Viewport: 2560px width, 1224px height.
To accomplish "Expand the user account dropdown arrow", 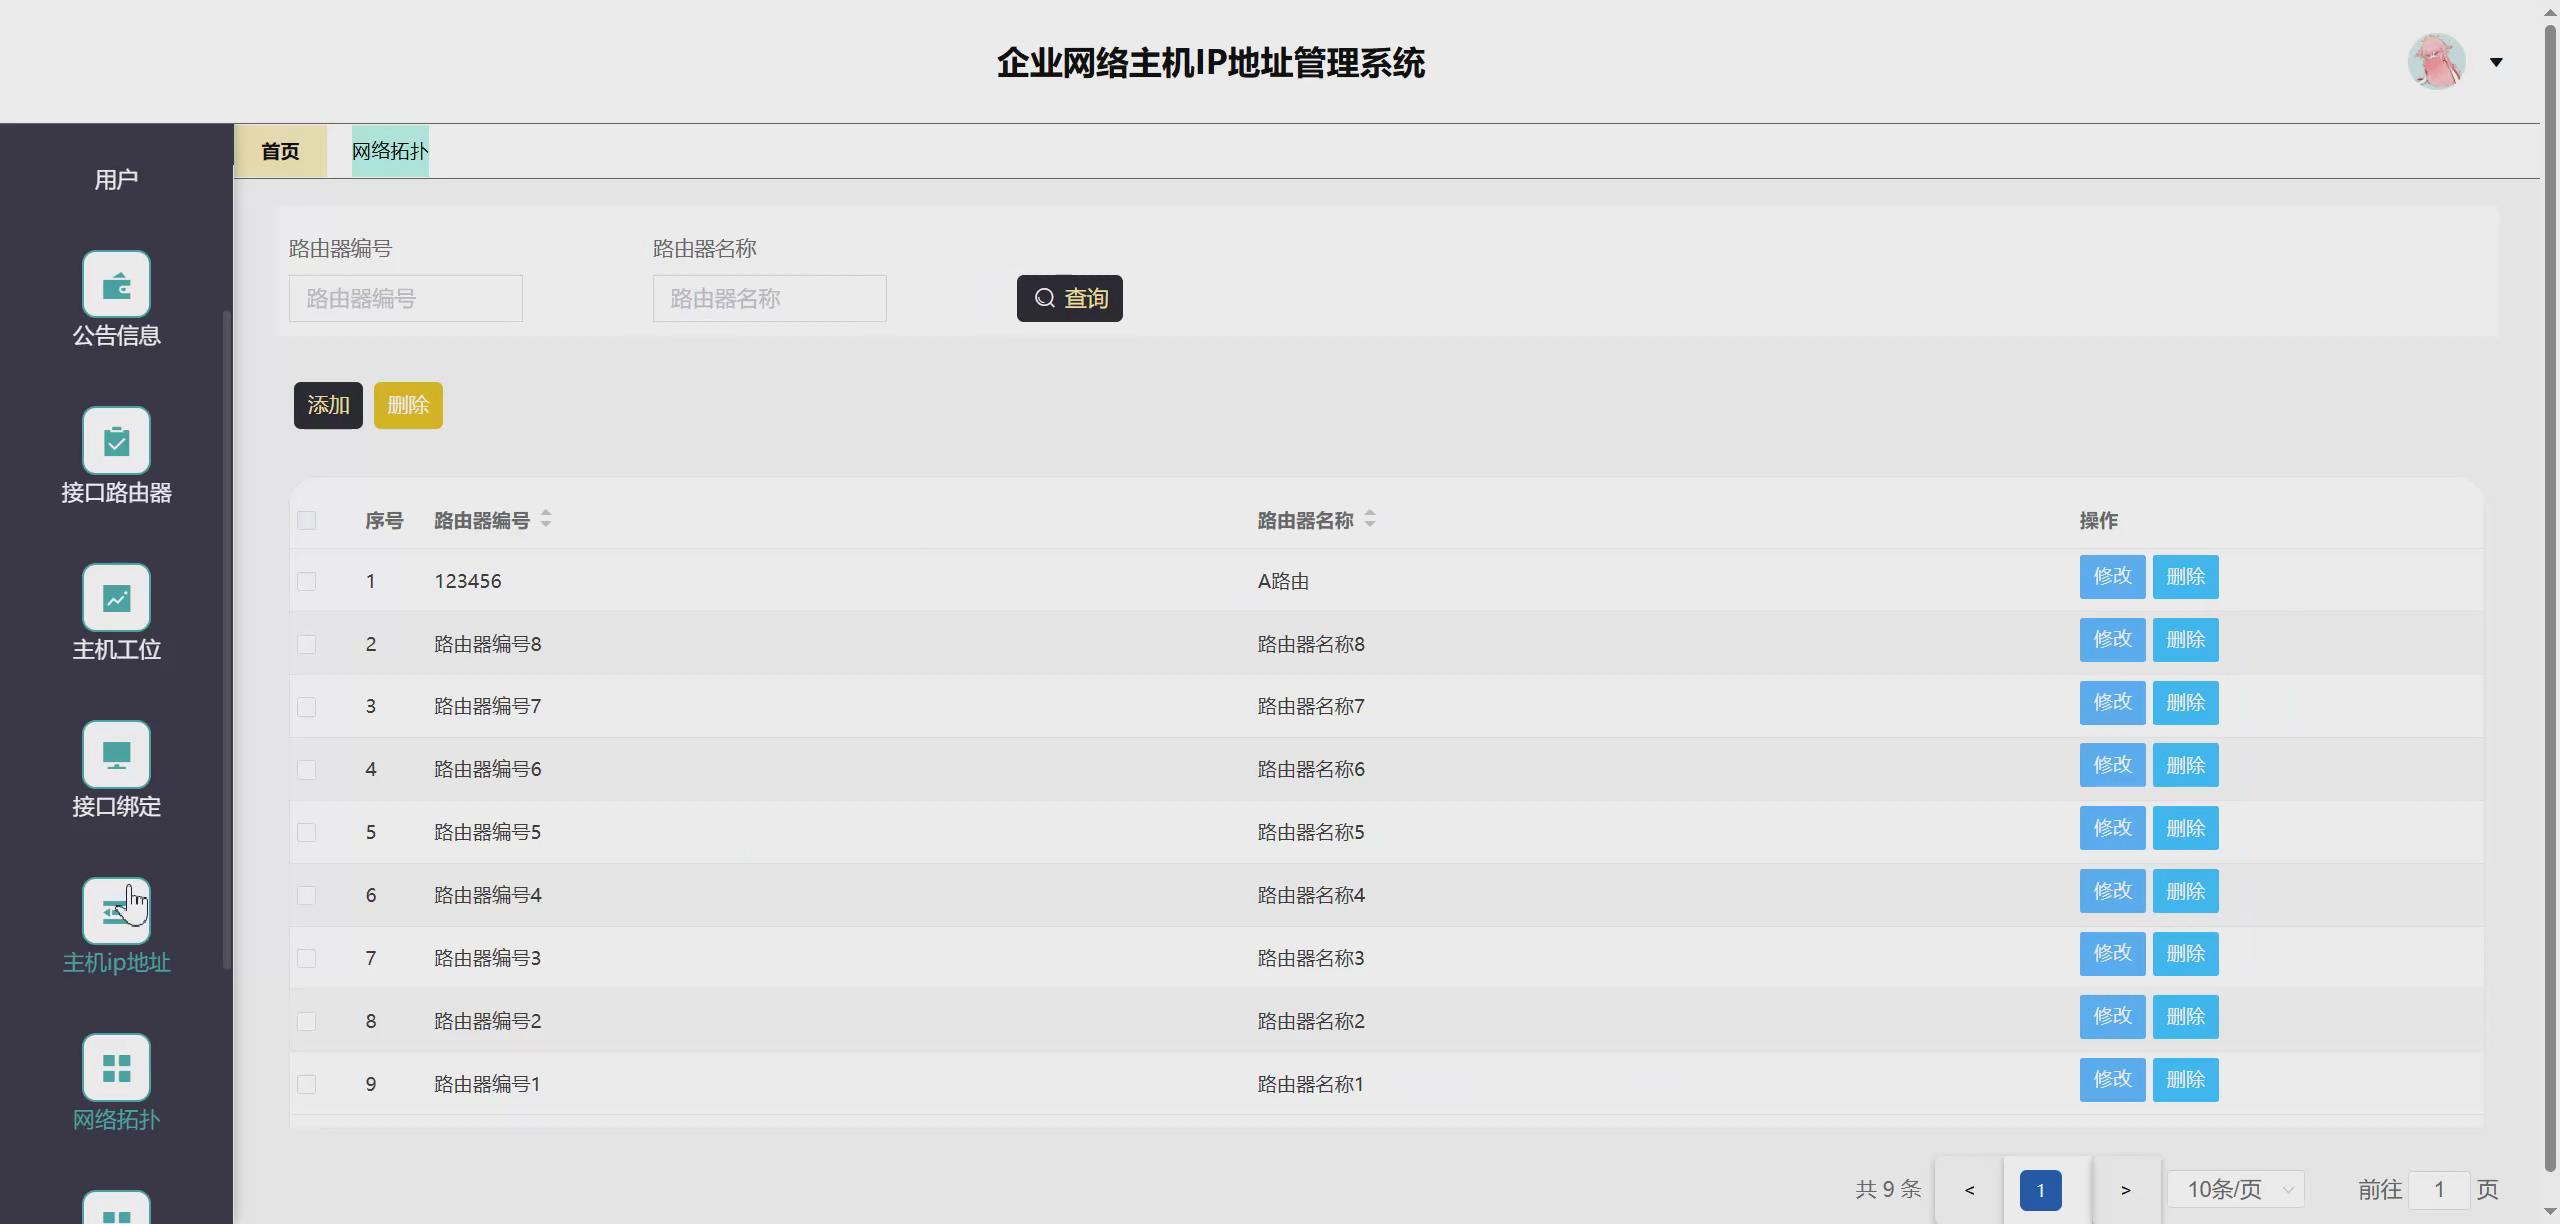I will point(2496,62).
